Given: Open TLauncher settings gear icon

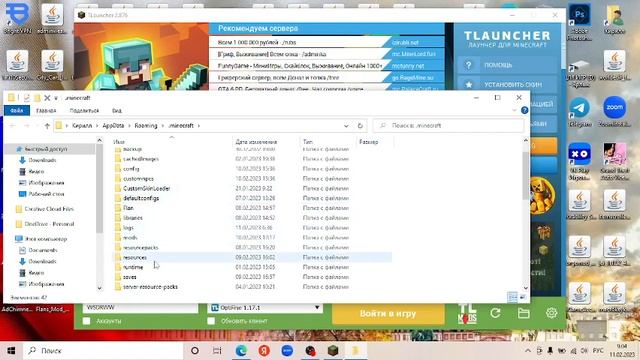Looking at the screenshot, I should tap(551, 313).
